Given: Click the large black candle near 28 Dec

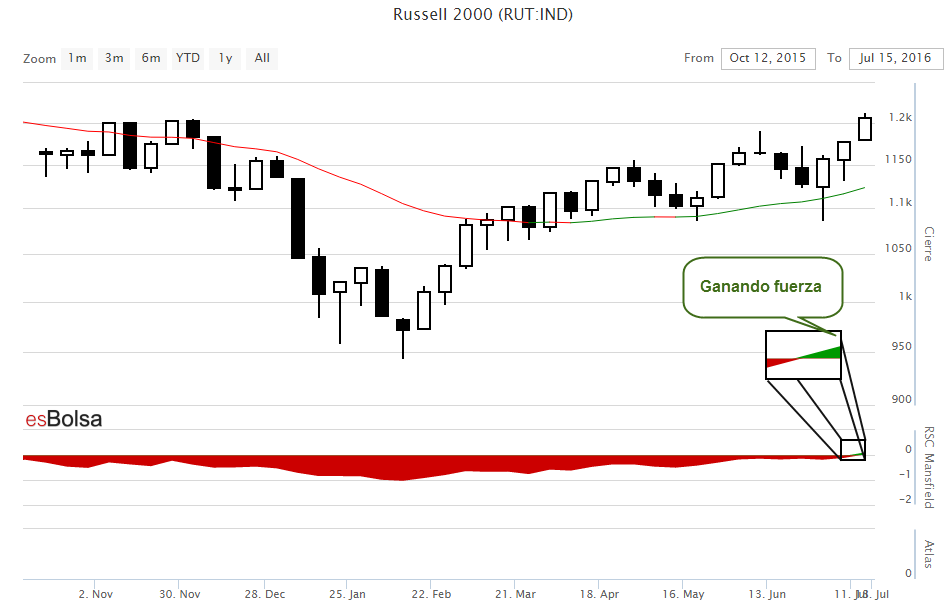Looking at the screenshot, I should click(x=298, y=218).
